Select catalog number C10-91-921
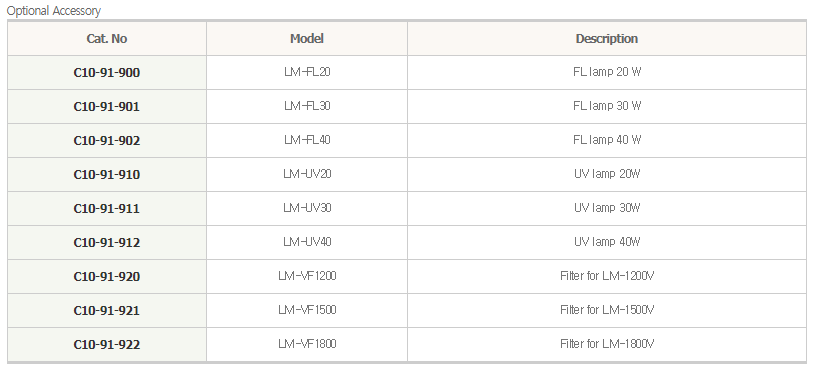 coord(107,311)
